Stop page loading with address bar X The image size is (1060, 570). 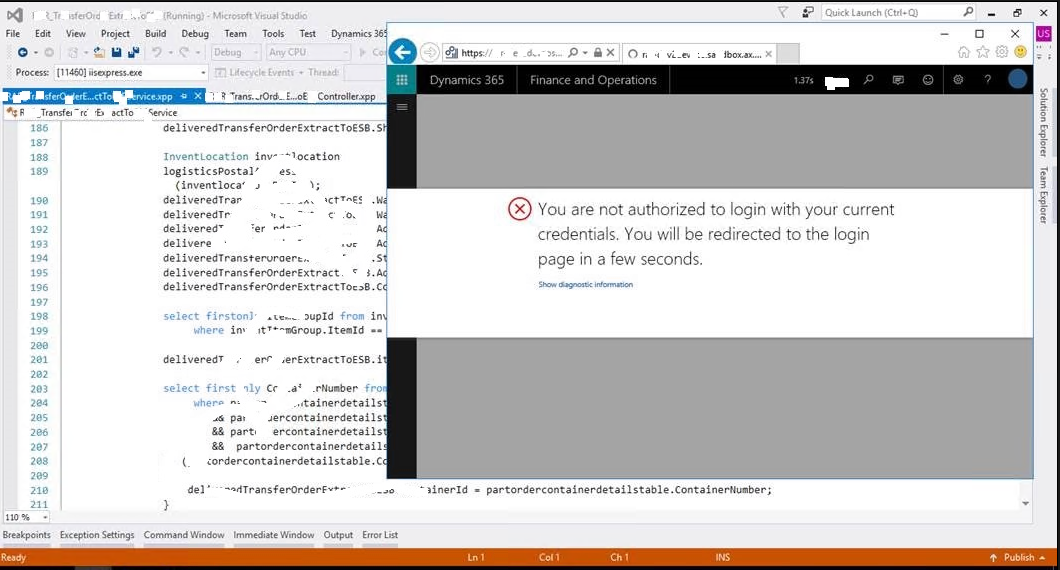click(610, 53)
